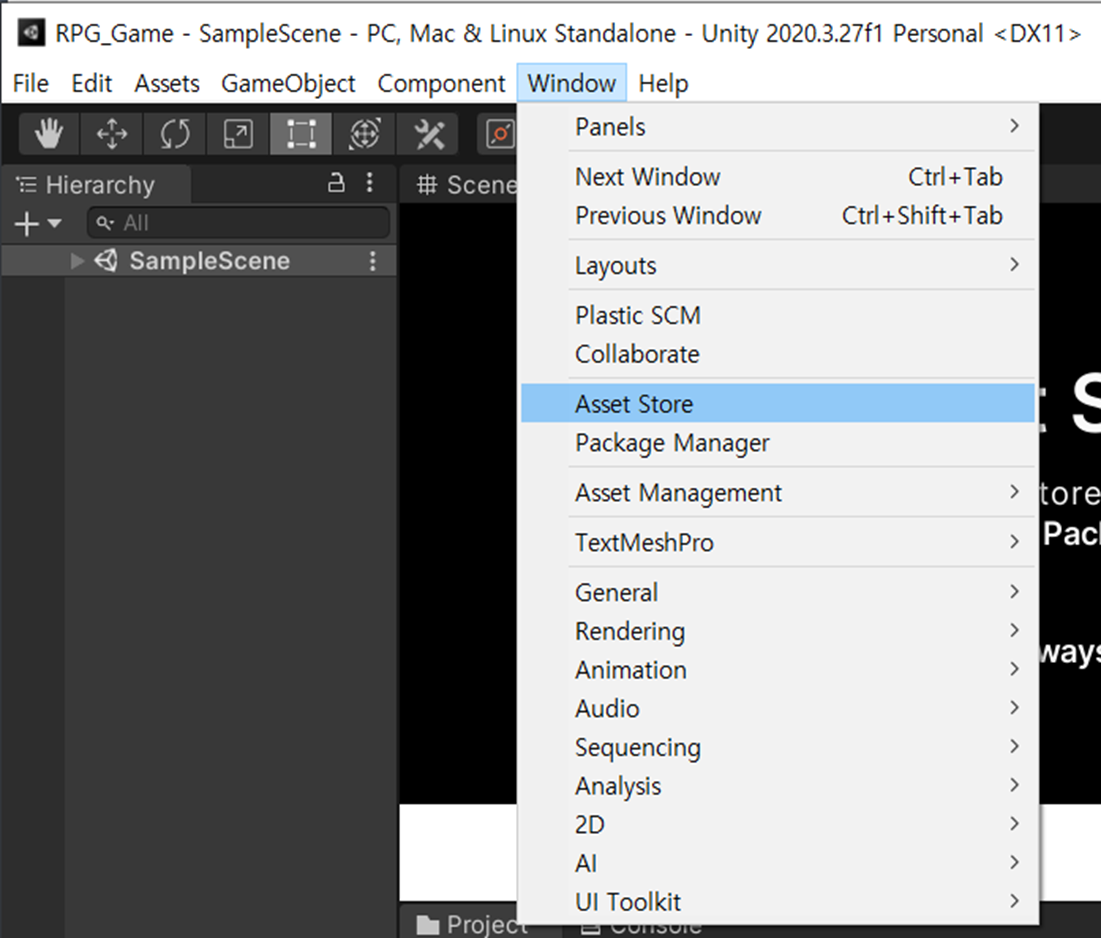Click the plus create button in Hierarchy
The image size is (1101, 938).
(27, 224)
